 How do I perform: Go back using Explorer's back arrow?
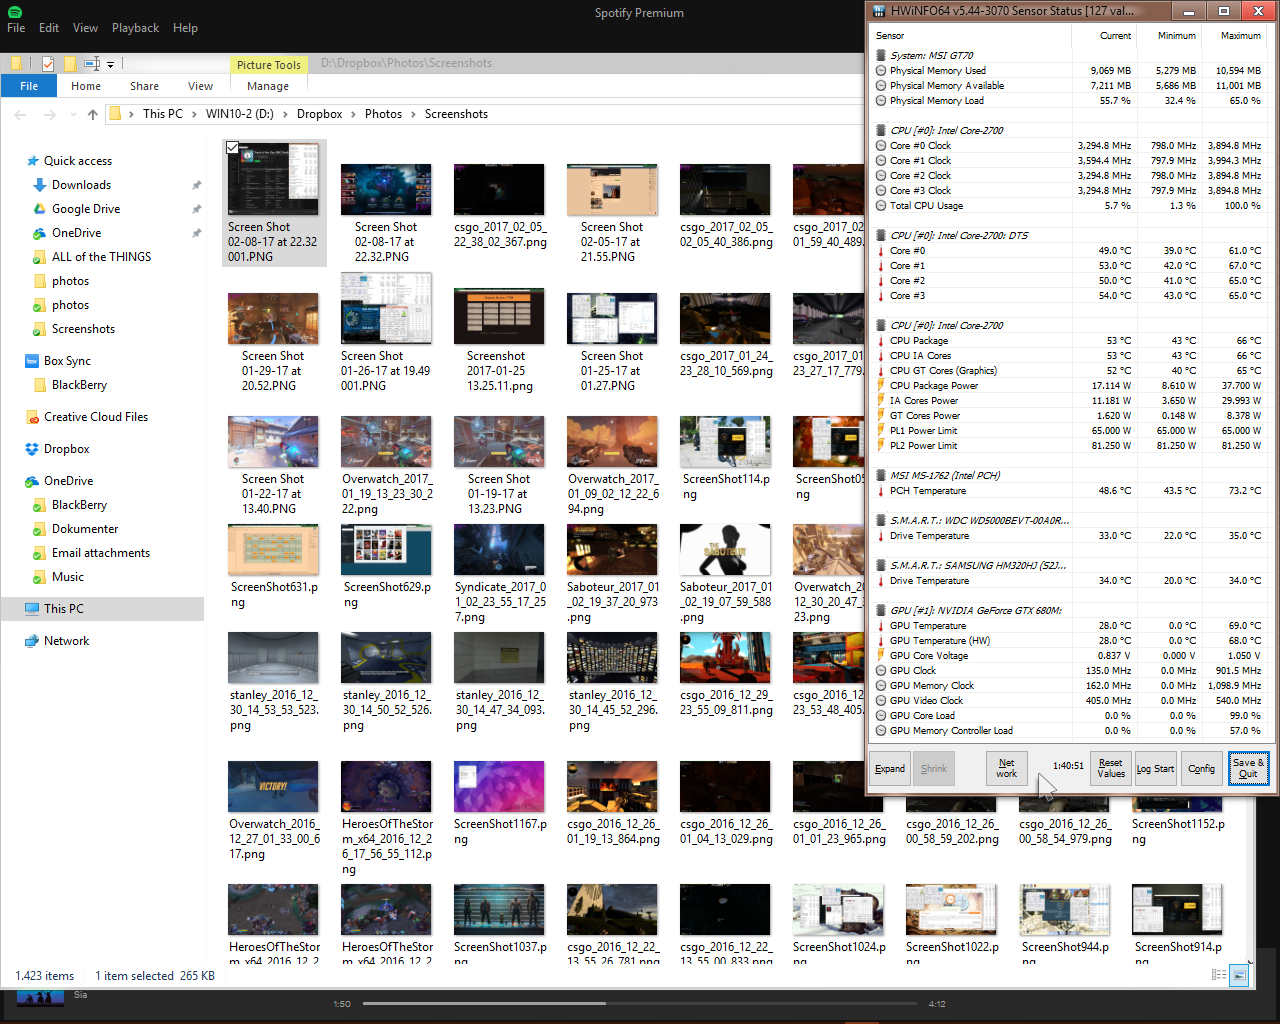[x=21, y=114]
